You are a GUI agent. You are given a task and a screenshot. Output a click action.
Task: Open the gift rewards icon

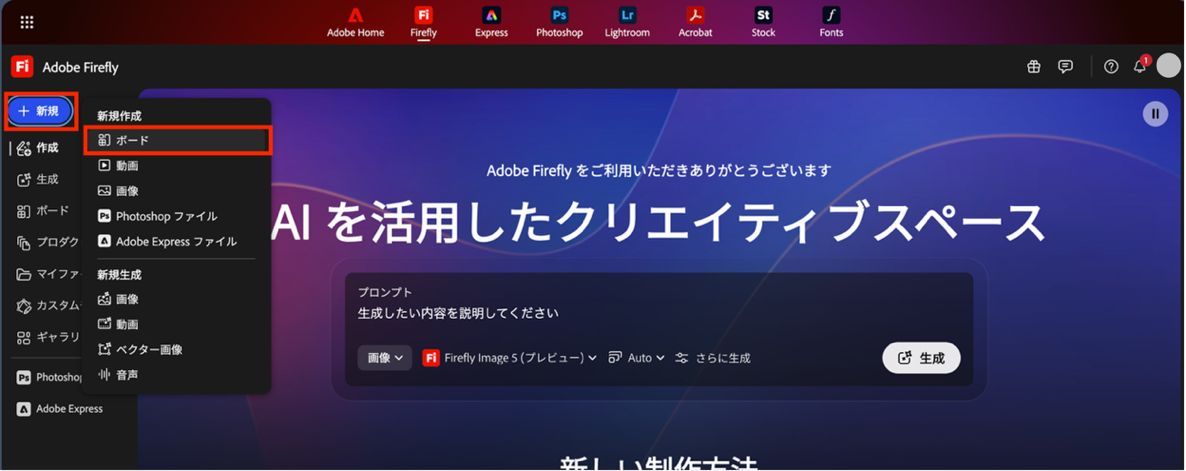[1034, 67]
